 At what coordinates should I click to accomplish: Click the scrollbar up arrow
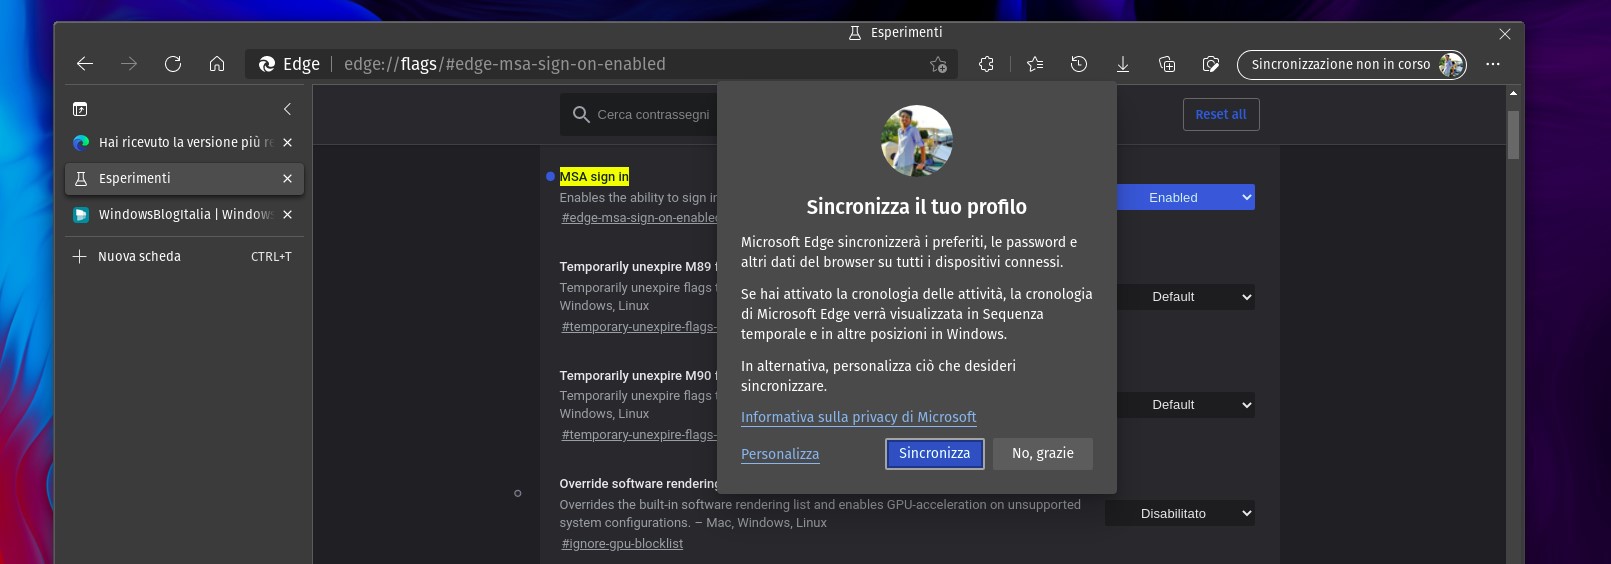click(x=1513, y=93)
